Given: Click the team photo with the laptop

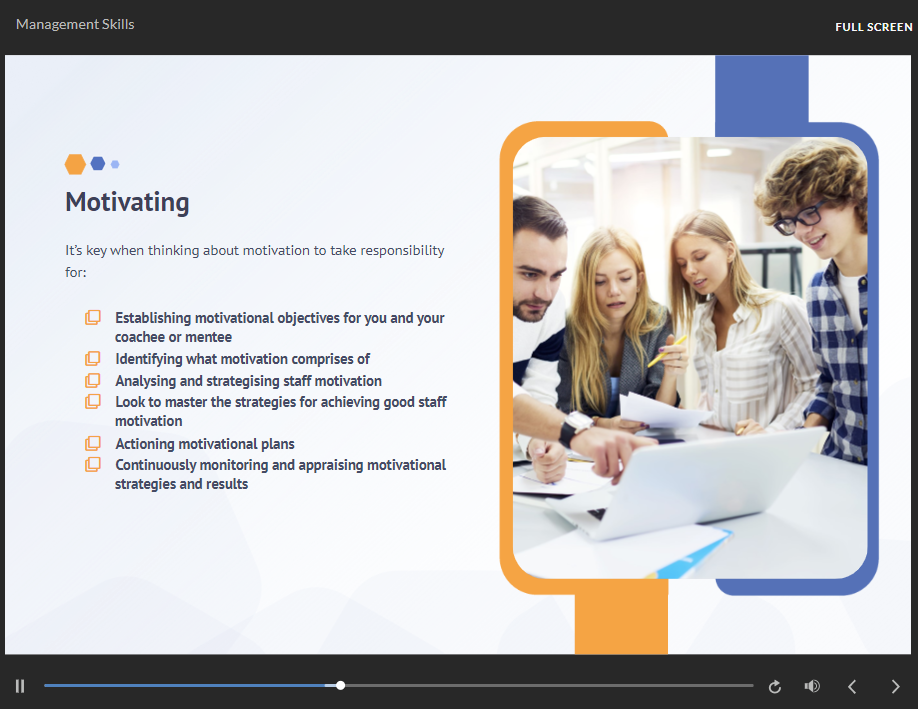Looking at the screenshot, I should click(x=690, y=357).
